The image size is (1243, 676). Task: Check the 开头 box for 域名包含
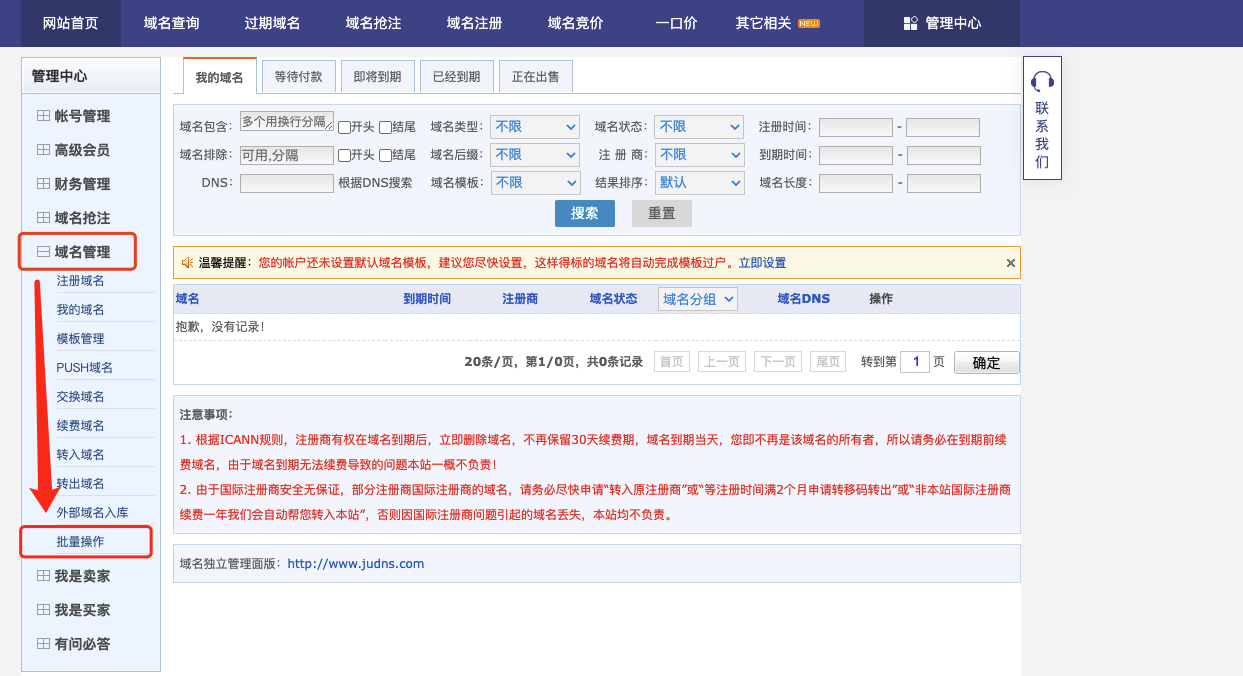point(344,127)
